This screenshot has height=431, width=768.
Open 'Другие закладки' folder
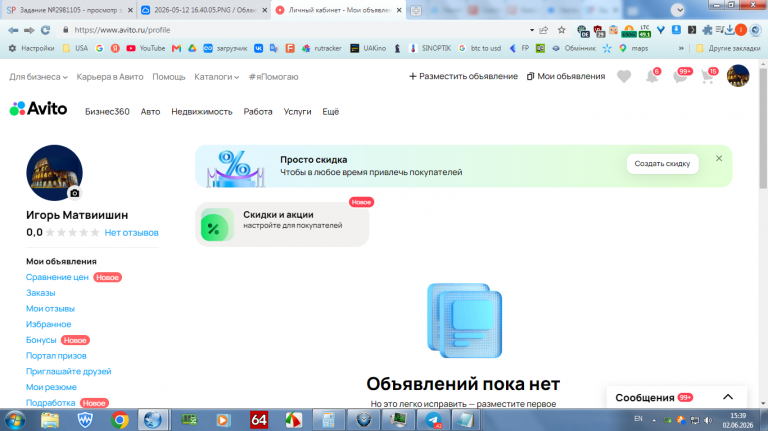pos(728,48)
